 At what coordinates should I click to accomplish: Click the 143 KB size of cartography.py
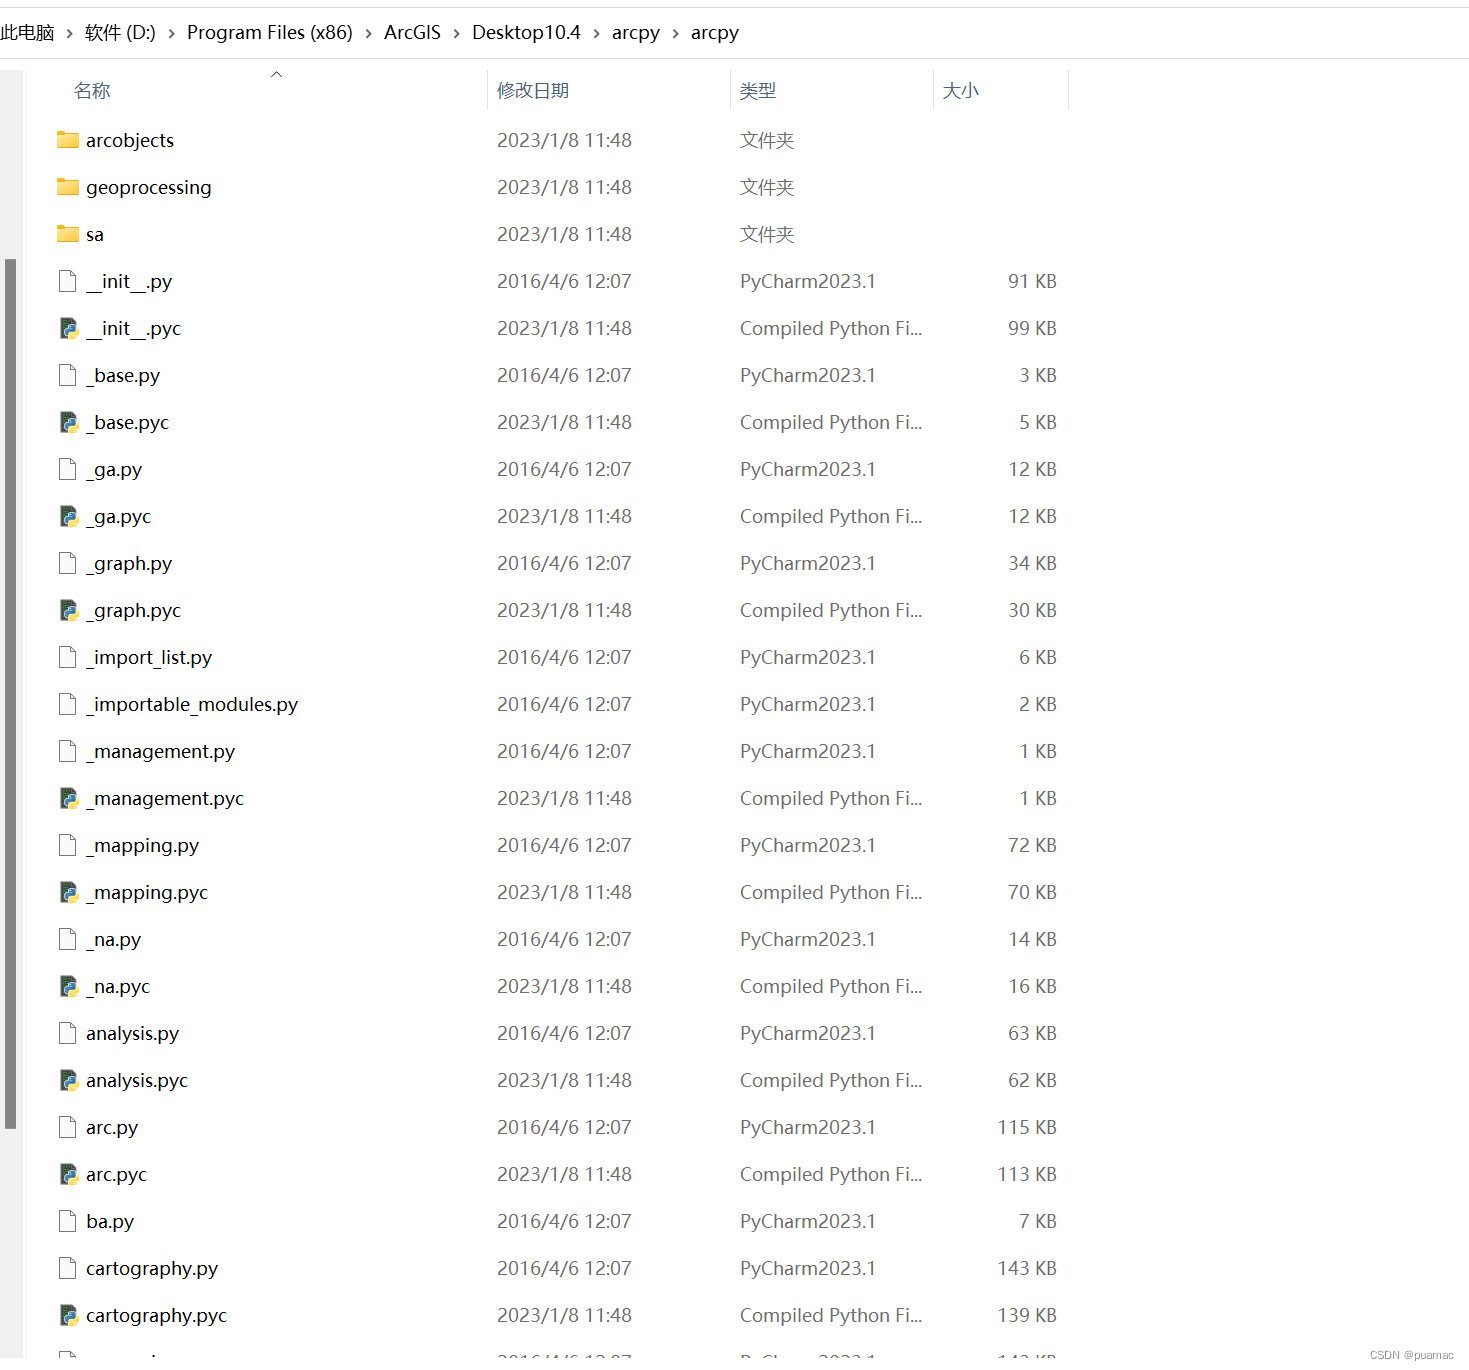coord(1027,1268)
